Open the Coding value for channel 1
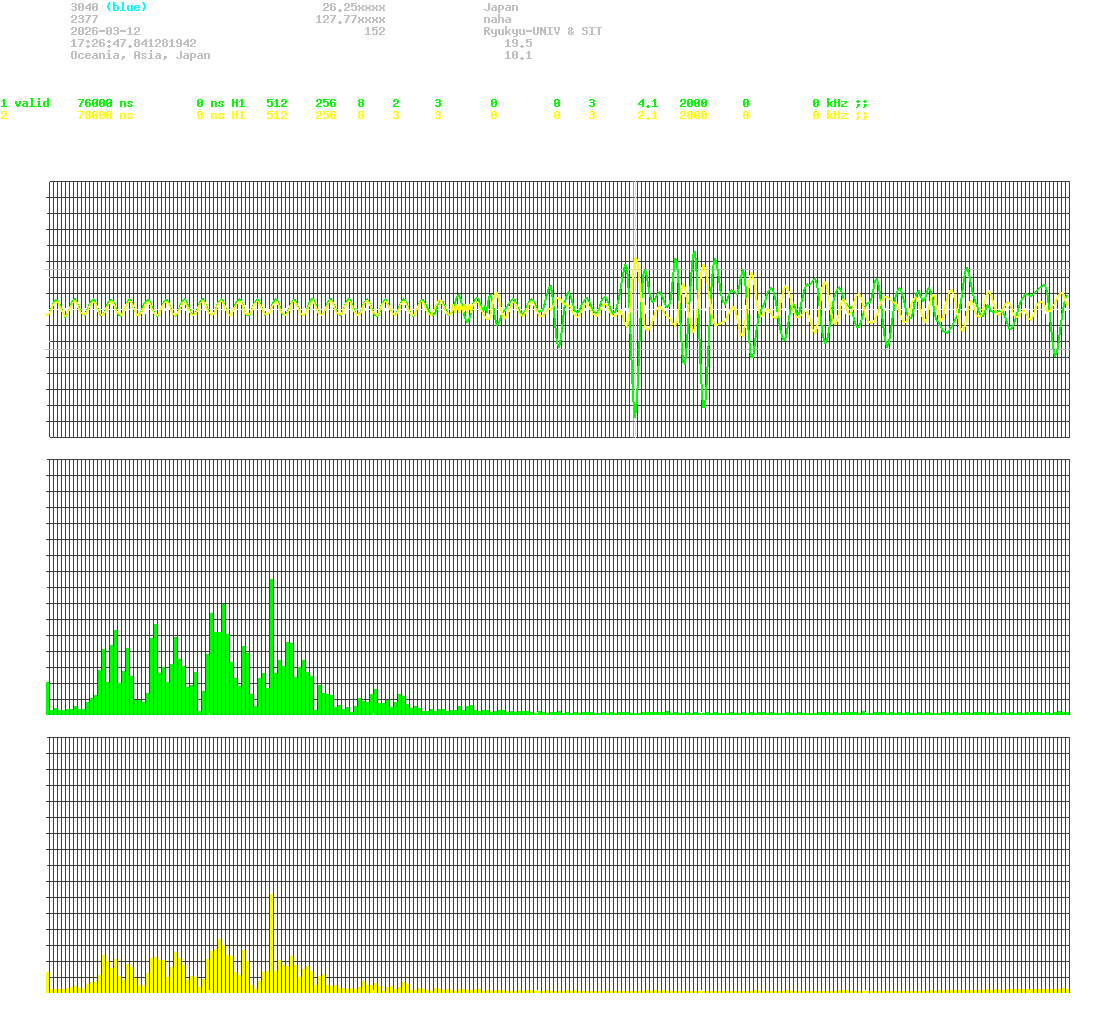 point(591,103)
